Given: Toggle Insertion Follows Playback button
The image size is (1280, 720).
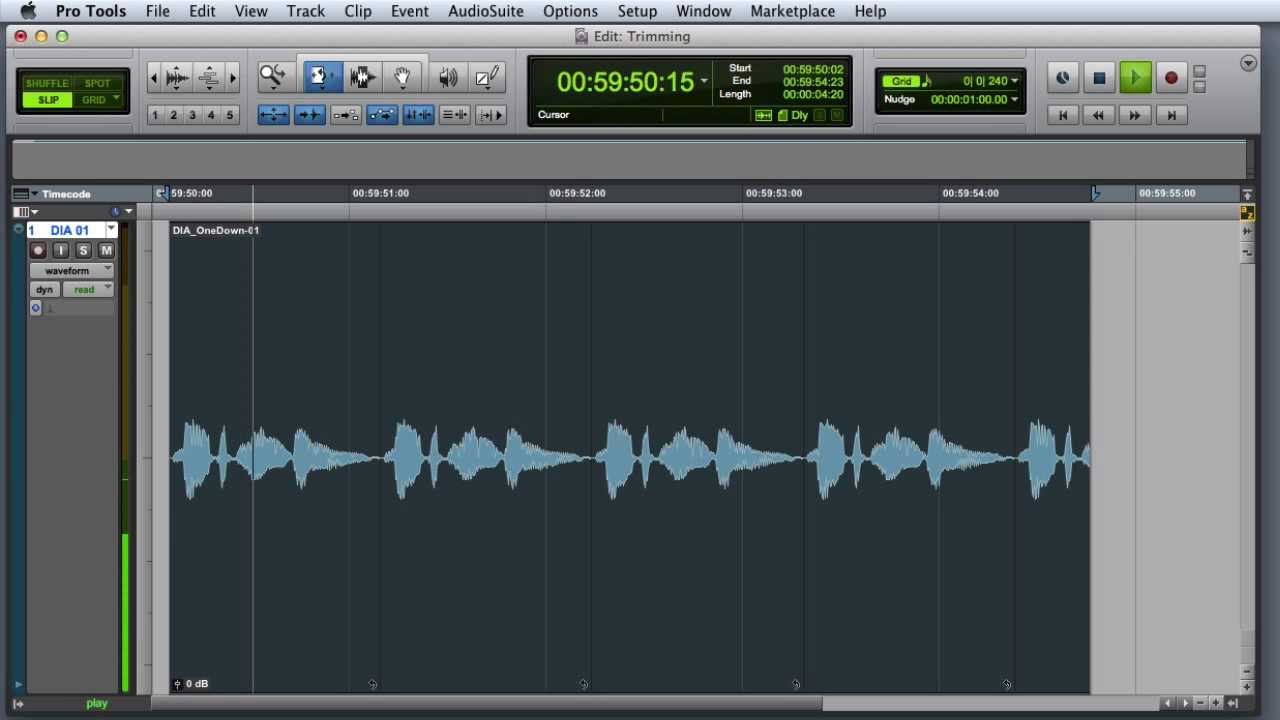Looking at the screenshot, I should (x=490, y=115).
